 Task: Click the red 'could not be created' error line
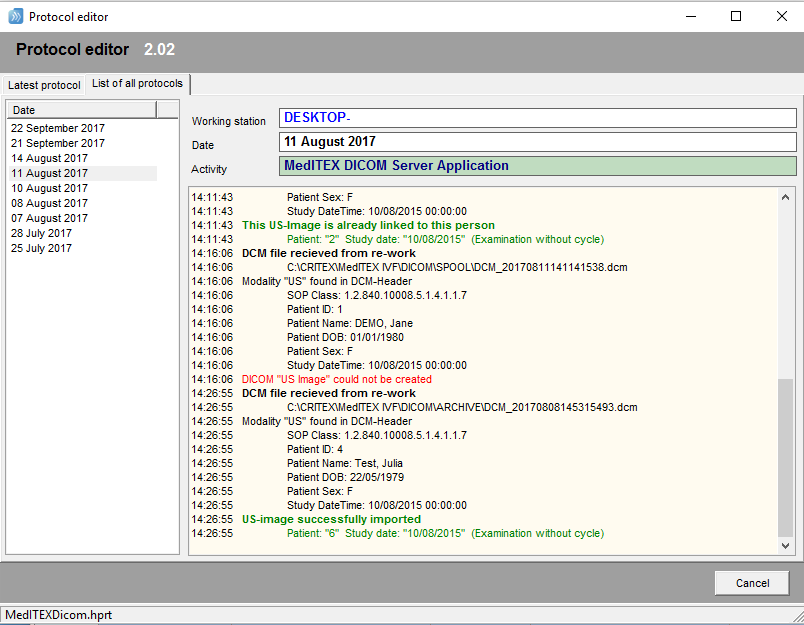(337, 379)
